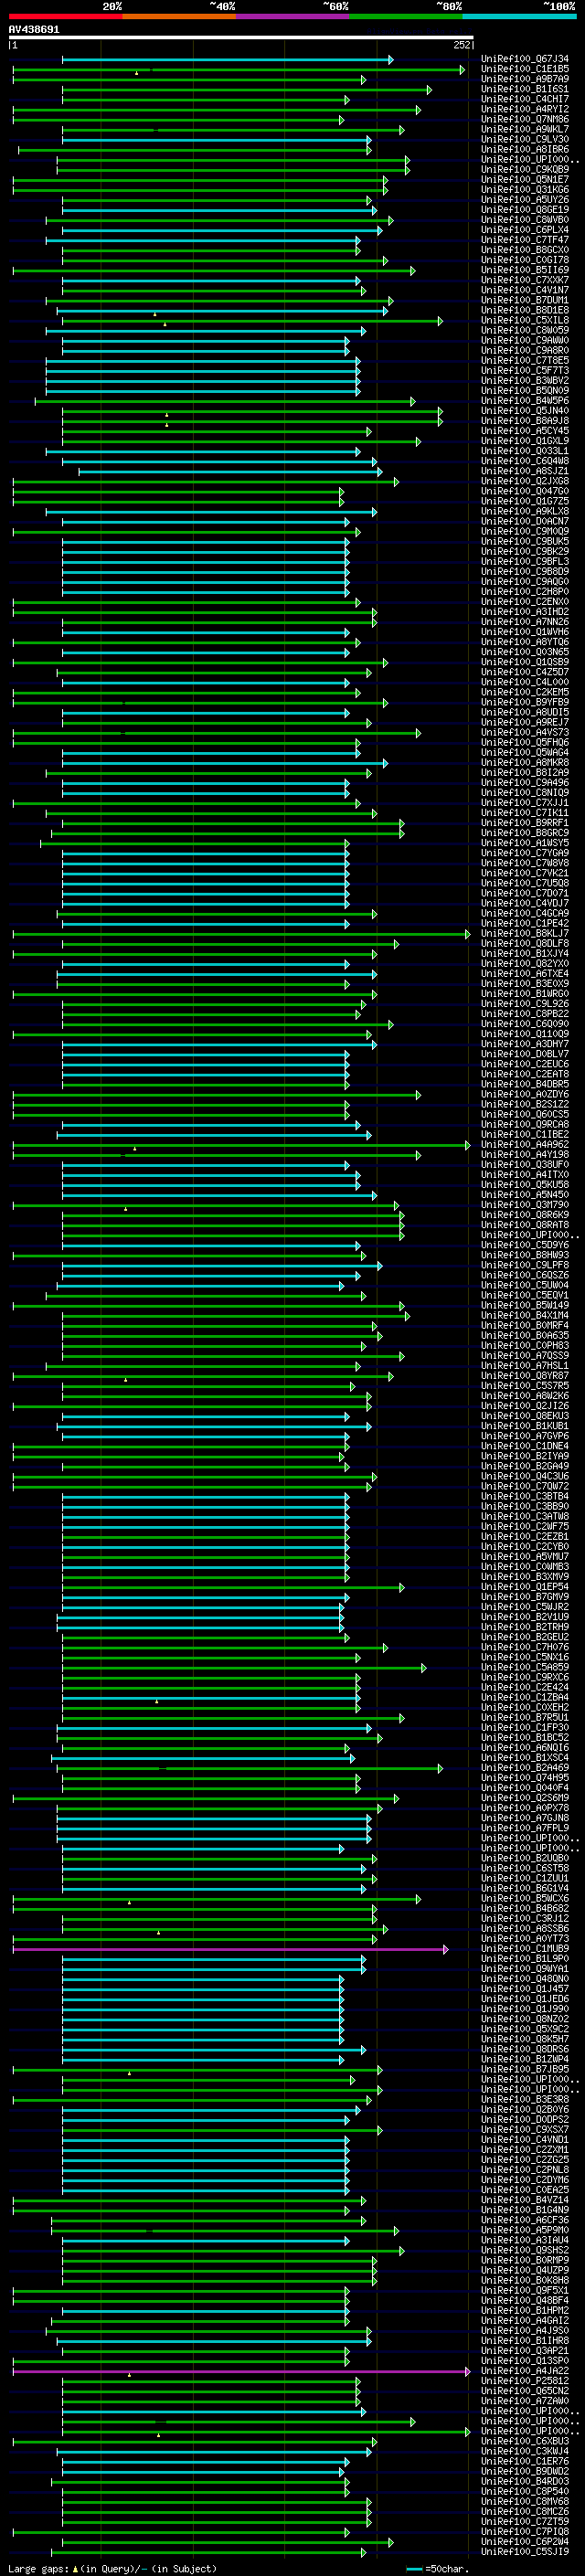
Task: Select hit label UniRef100_A5UY26
Action: point(525,200)
